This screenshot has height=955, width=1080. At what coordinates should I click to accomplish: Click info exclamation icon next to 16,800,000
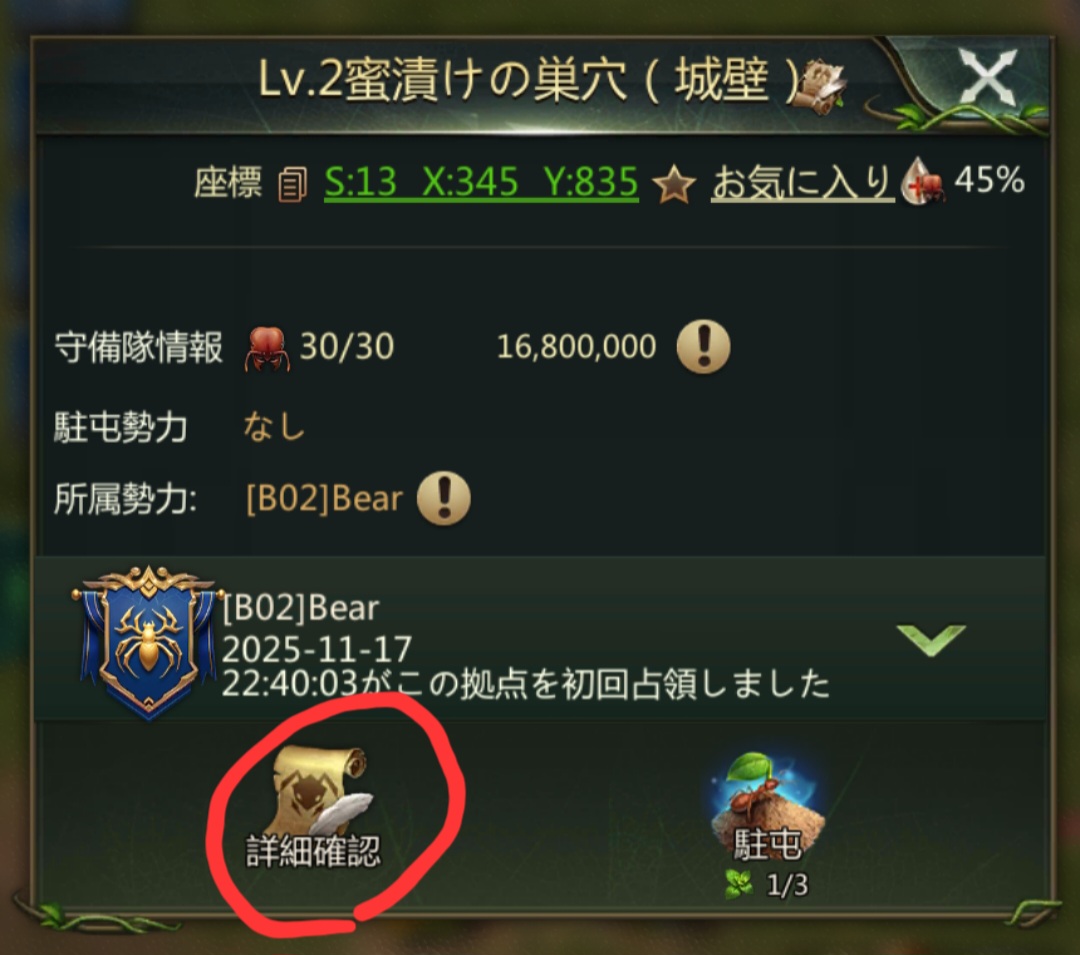(703, 346)
